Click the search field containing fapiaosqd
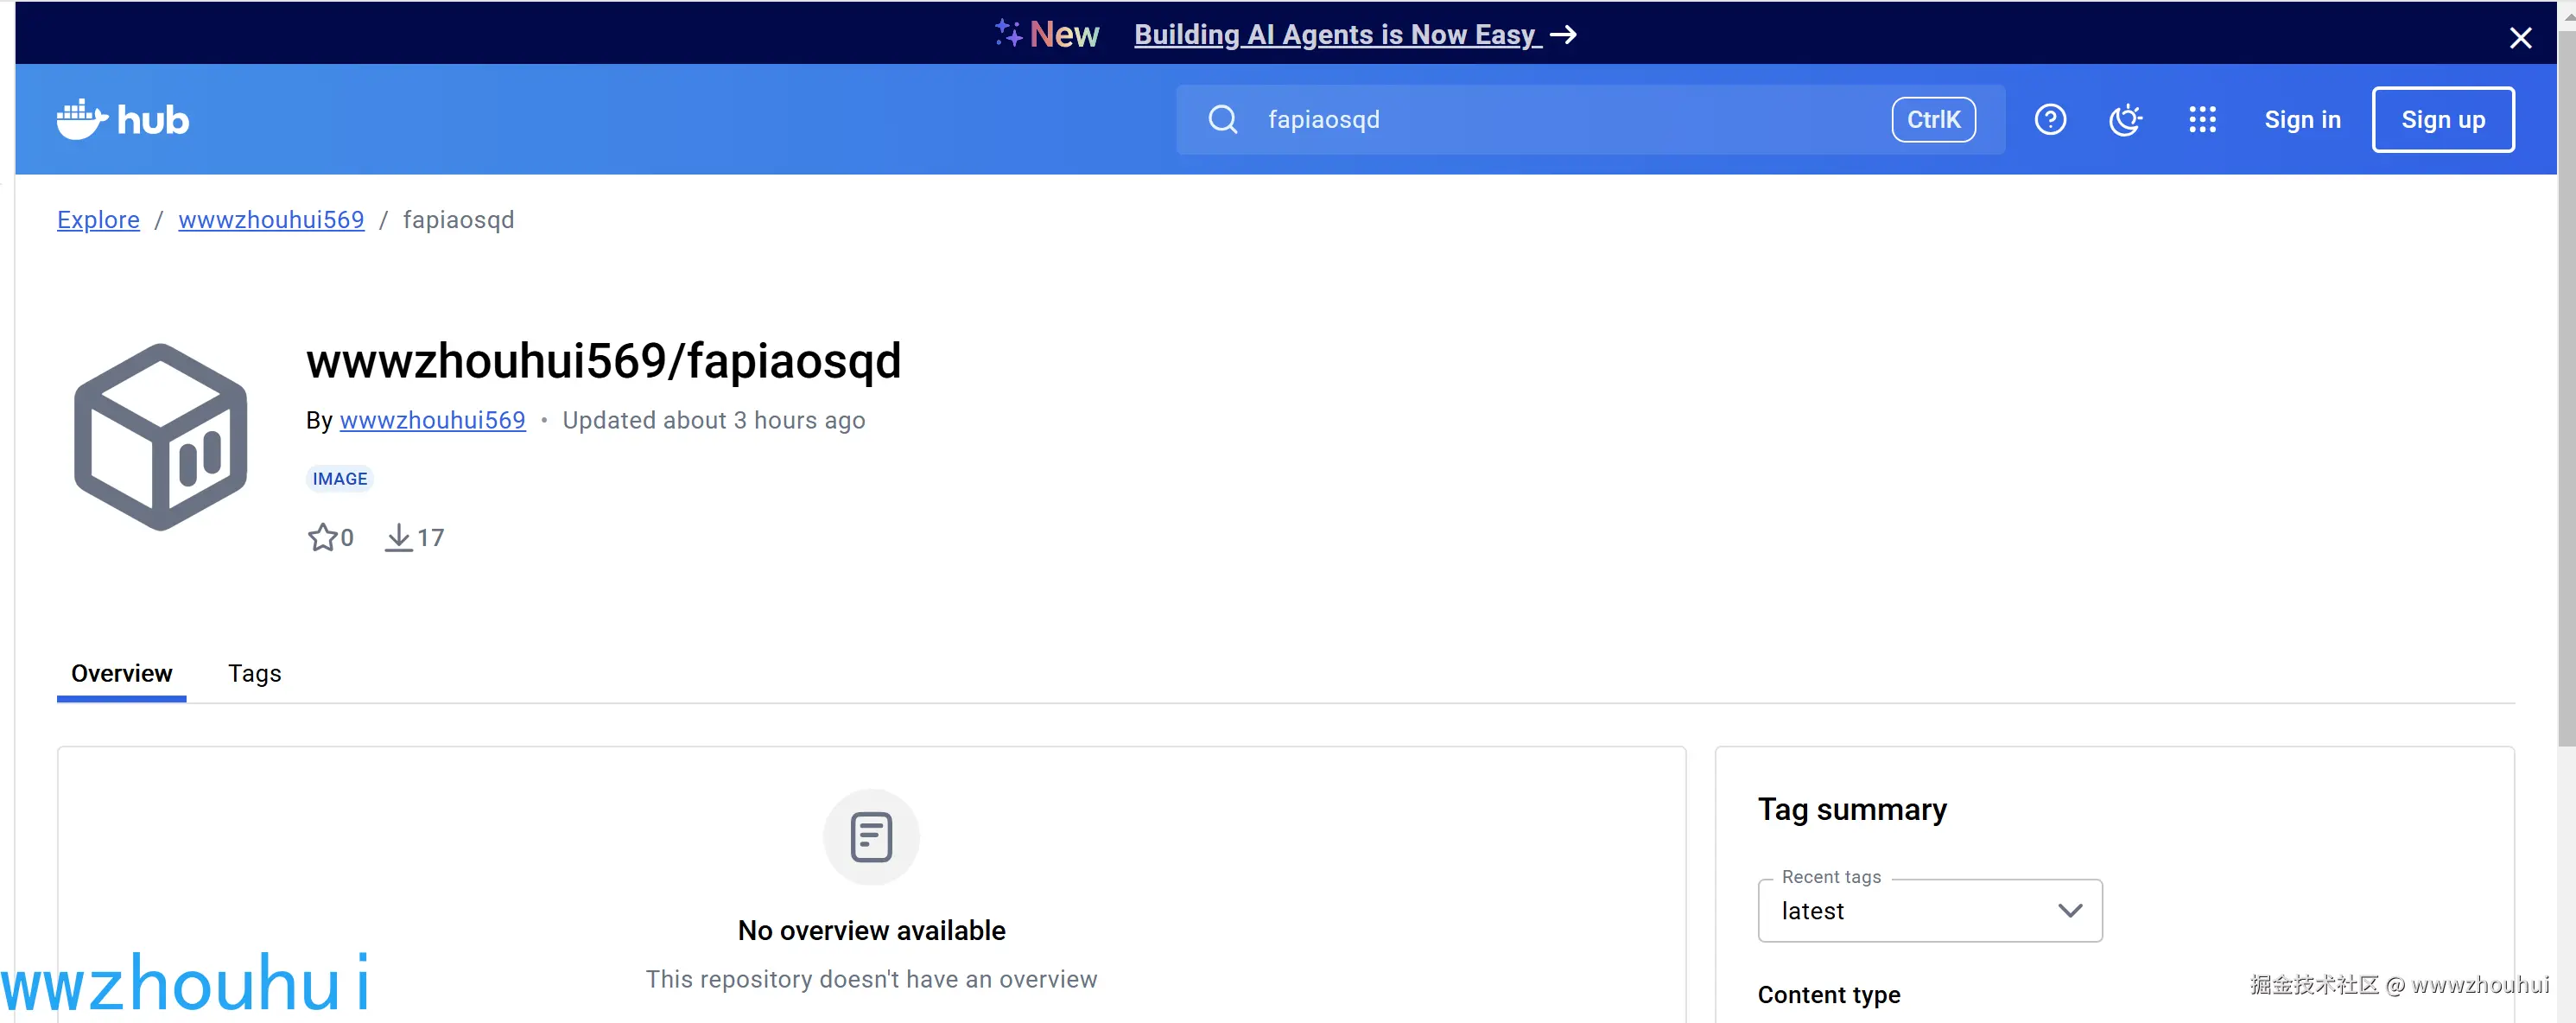 [x=1590, y=120]
